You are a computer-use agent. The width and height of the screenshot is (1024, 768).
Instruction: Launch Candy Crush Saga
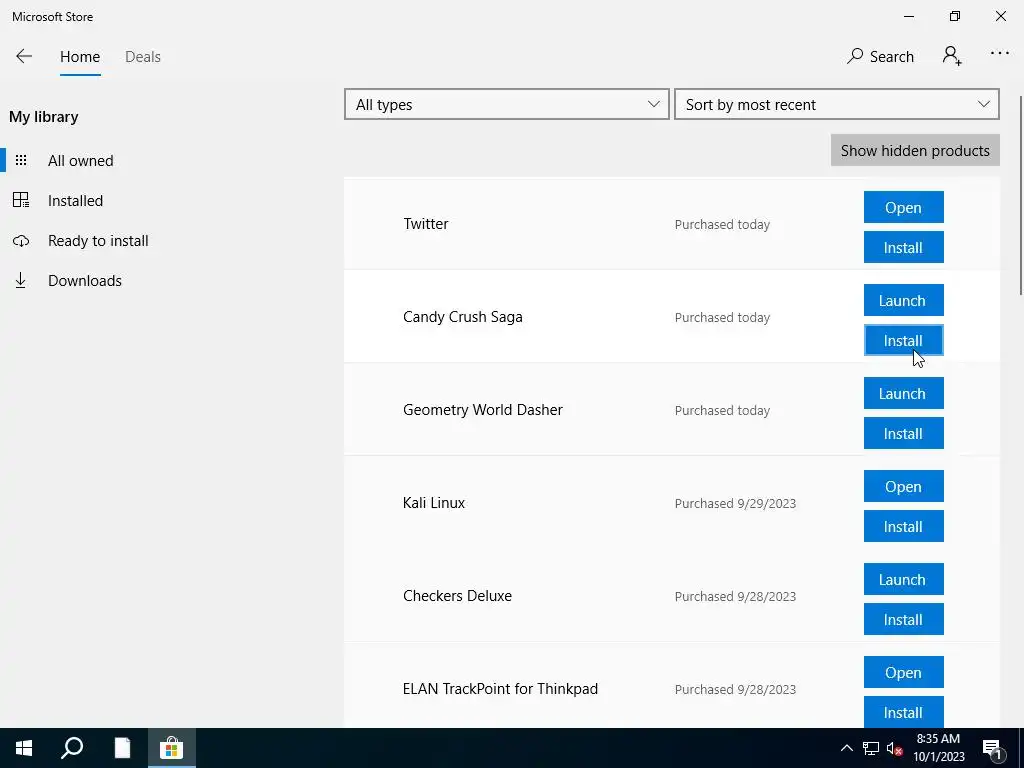pyautogui.click(x=903, y=300)
